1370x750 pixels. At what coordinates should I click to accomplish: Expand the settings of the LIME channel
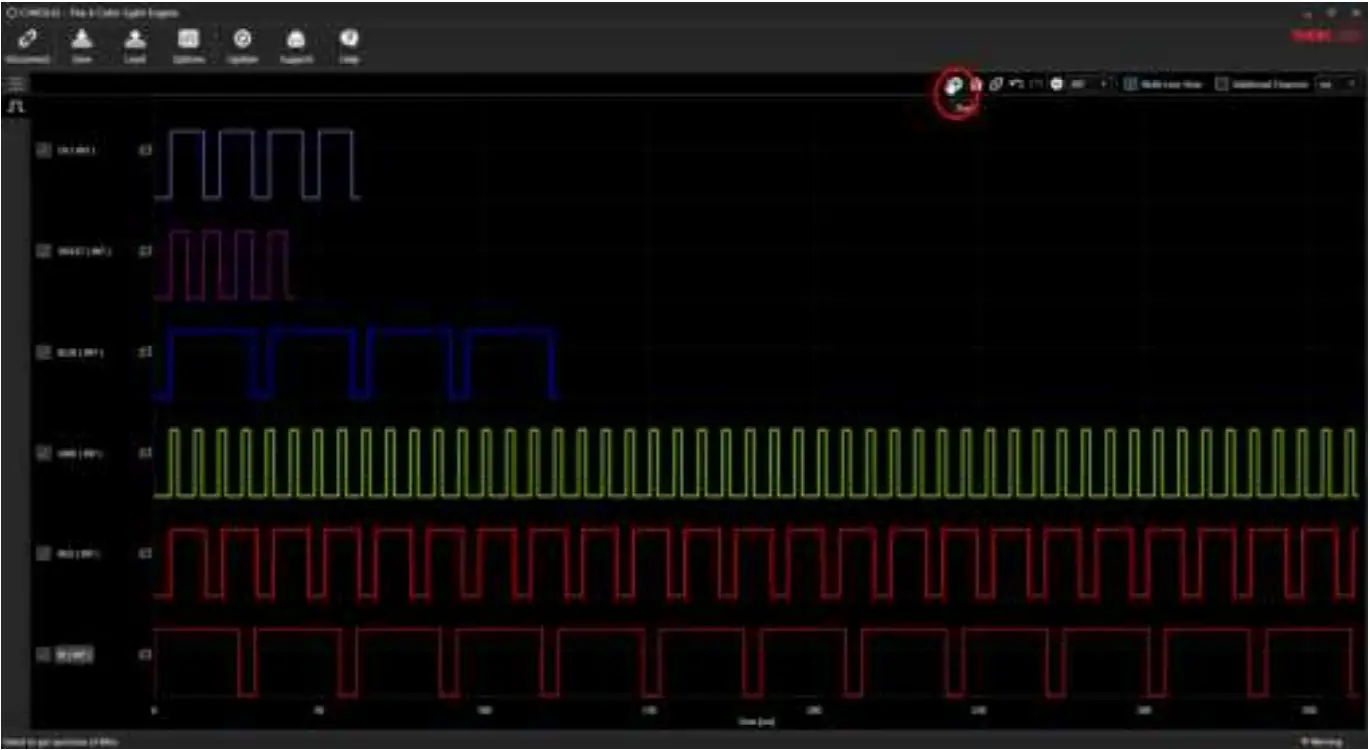[145, 452]
